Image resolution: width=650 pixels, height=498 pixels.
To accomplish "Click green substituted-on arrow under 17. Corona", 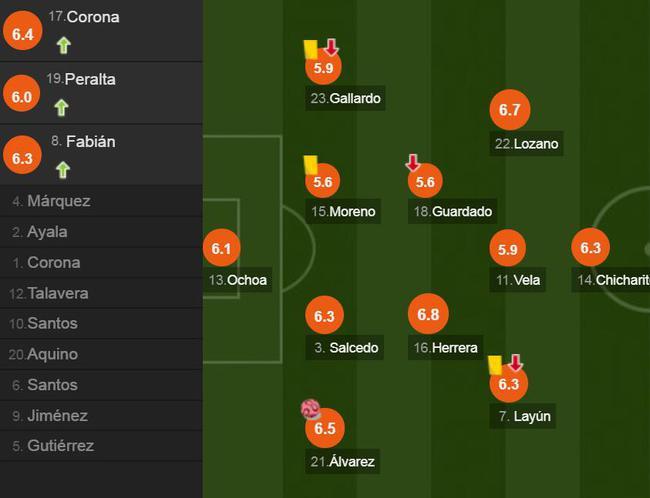I will click(x=63, y=45).
